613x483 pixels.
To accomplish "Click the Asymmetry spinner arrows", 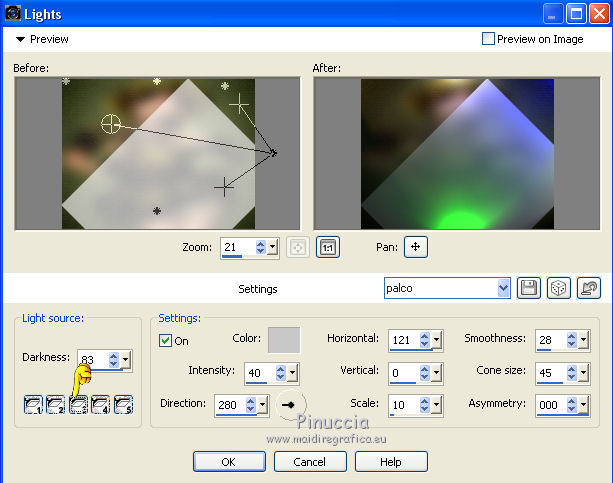I will pos(572,405).
